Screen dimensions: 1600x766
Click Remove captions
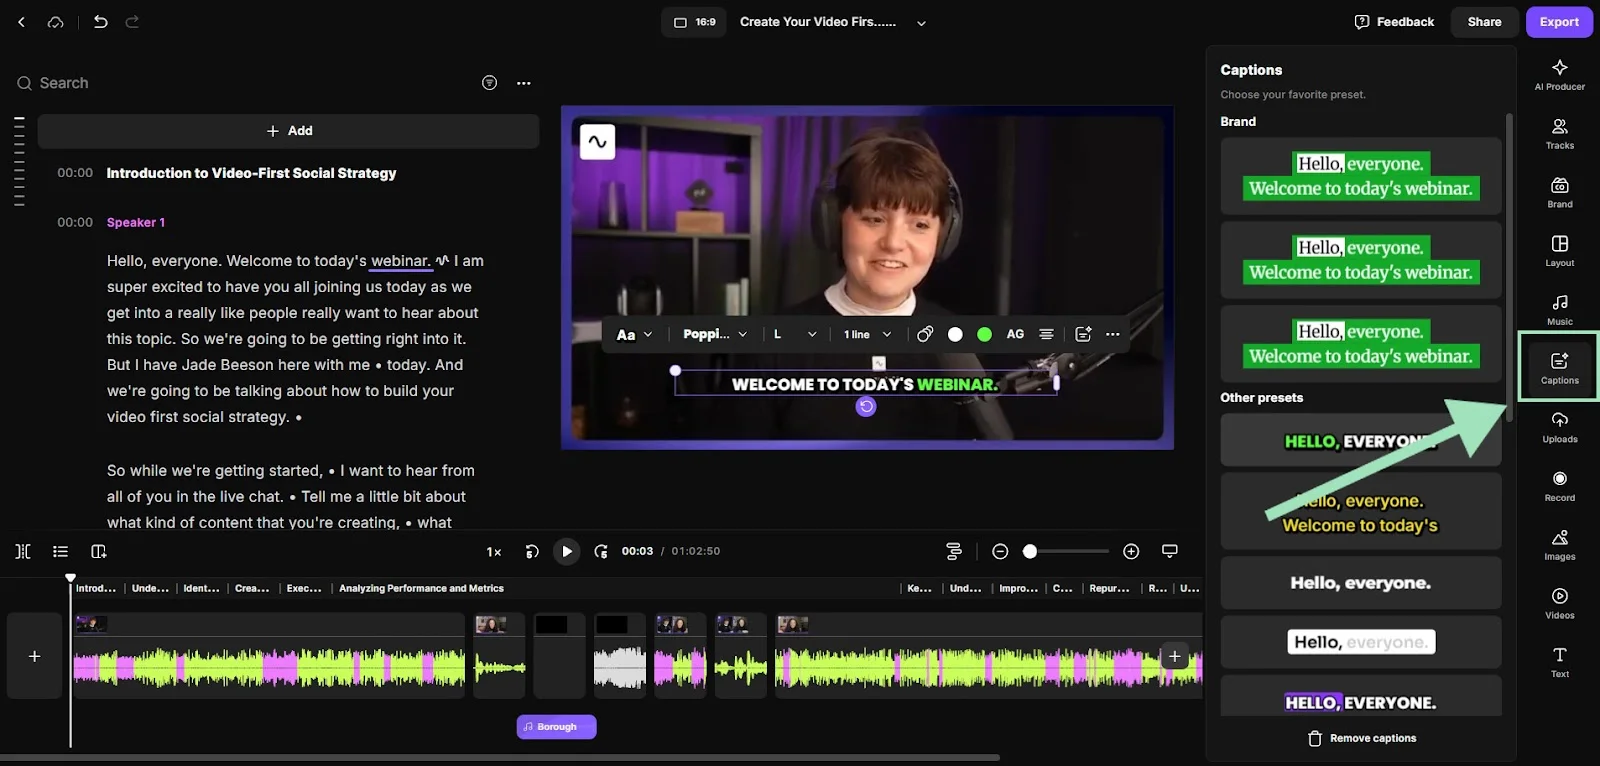[x=1361, y=738]
